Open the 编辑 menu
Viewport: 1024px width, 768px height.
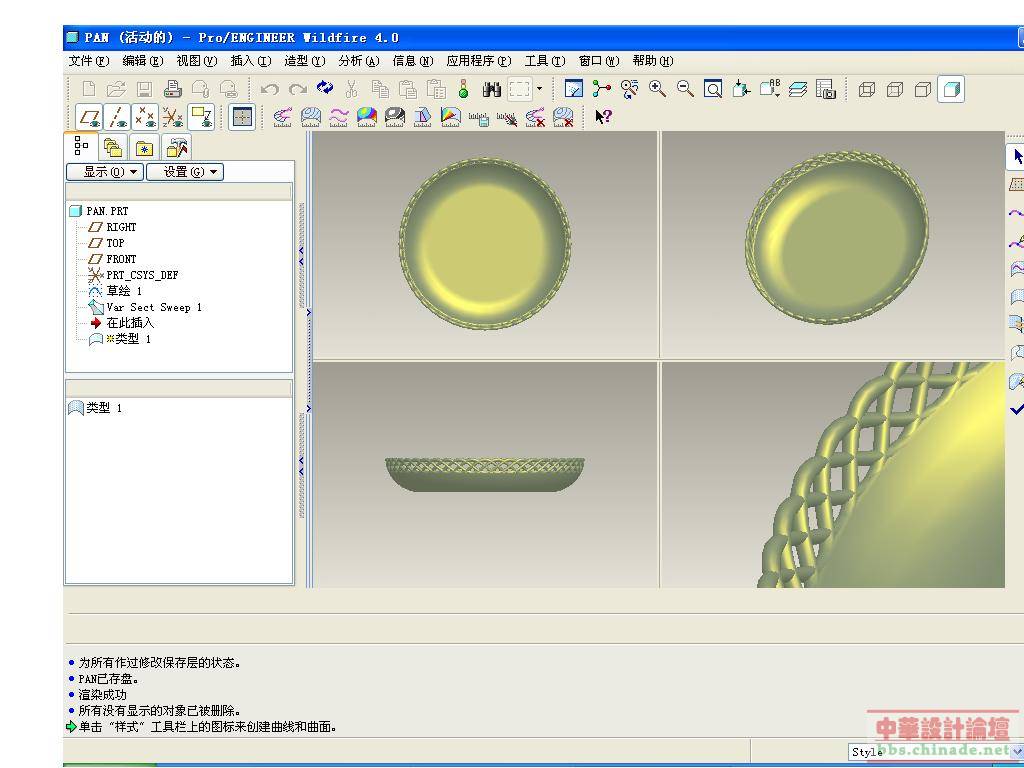[x=142, y=61]
